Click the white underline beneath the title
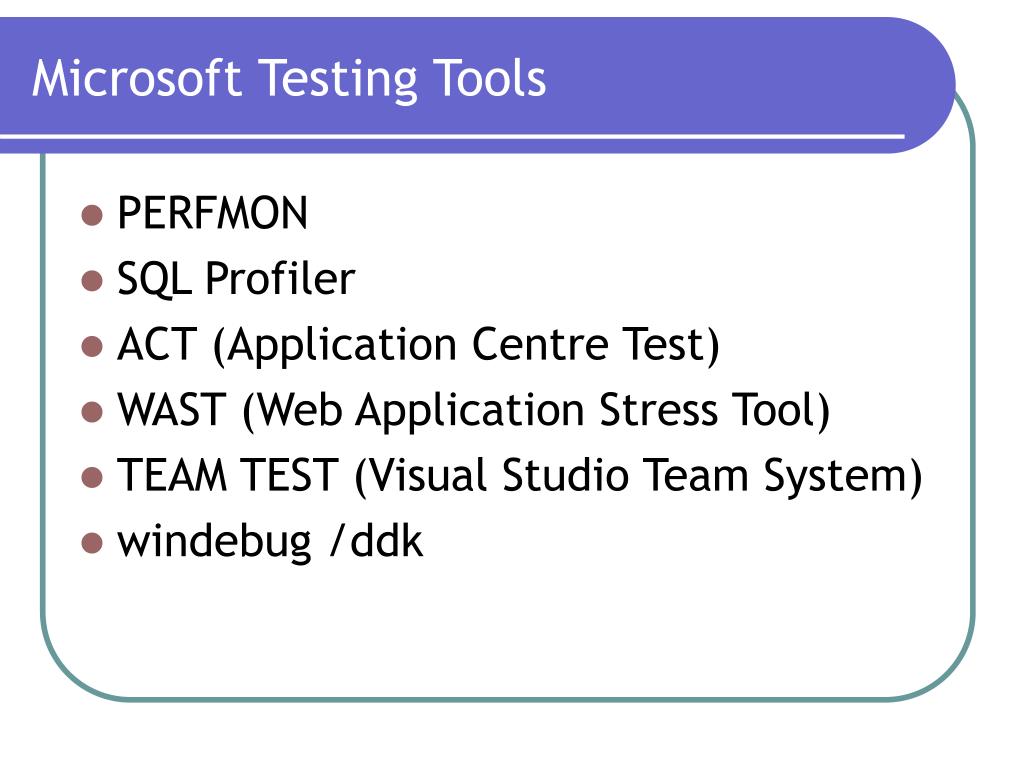This screenshot has height=768, width=1024. (x=452, y=136)
